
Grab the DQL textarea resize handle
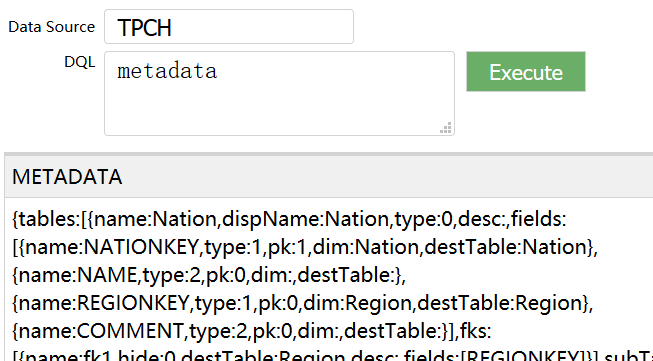coord(446,128)
